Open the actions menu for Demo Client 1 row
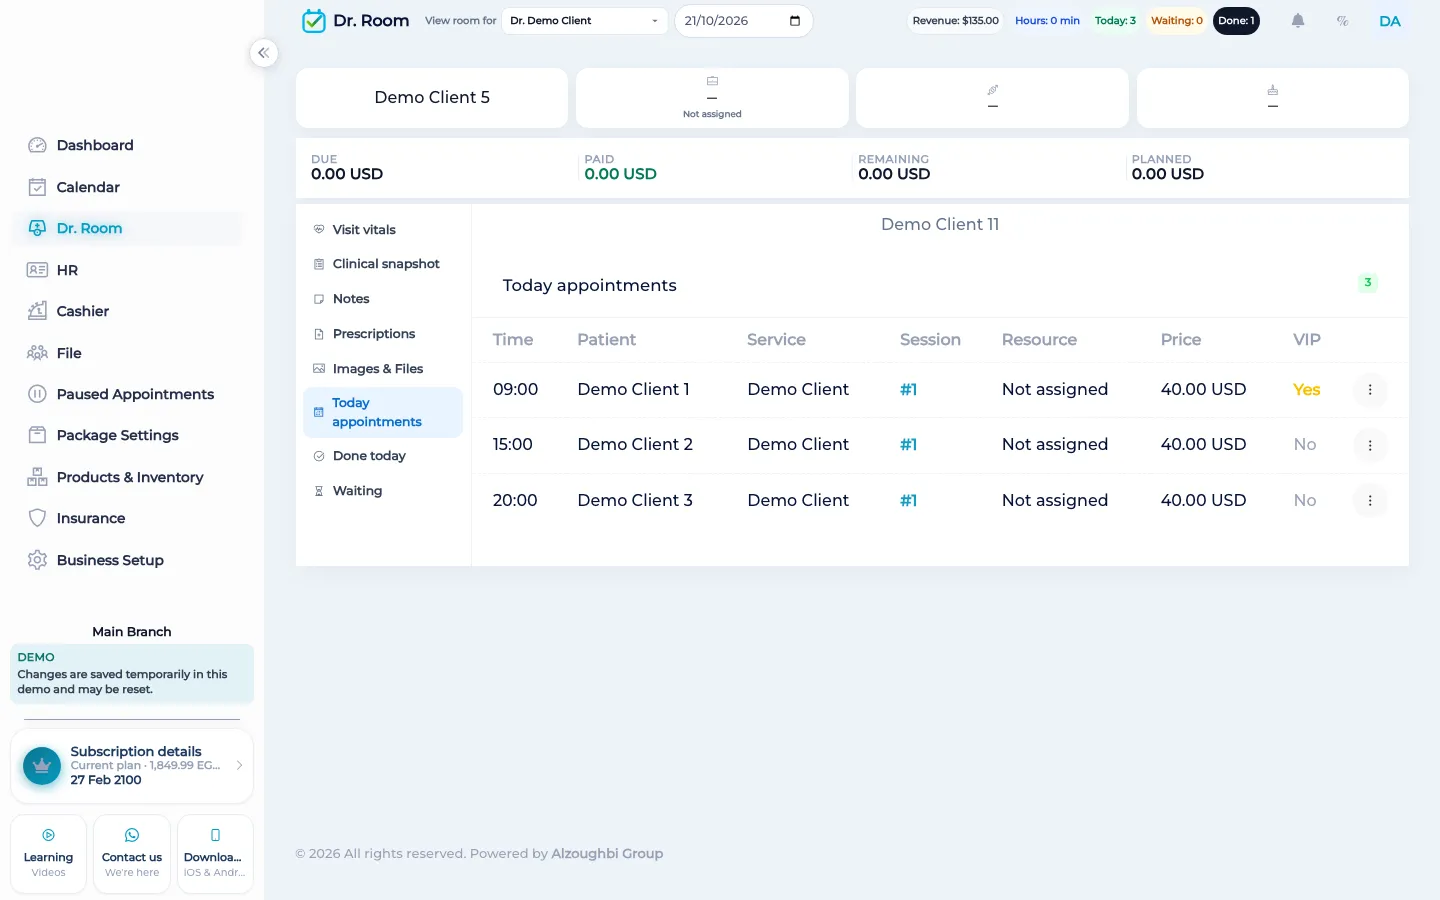This screenshot has height=900, width=1440. (1370, 390)
